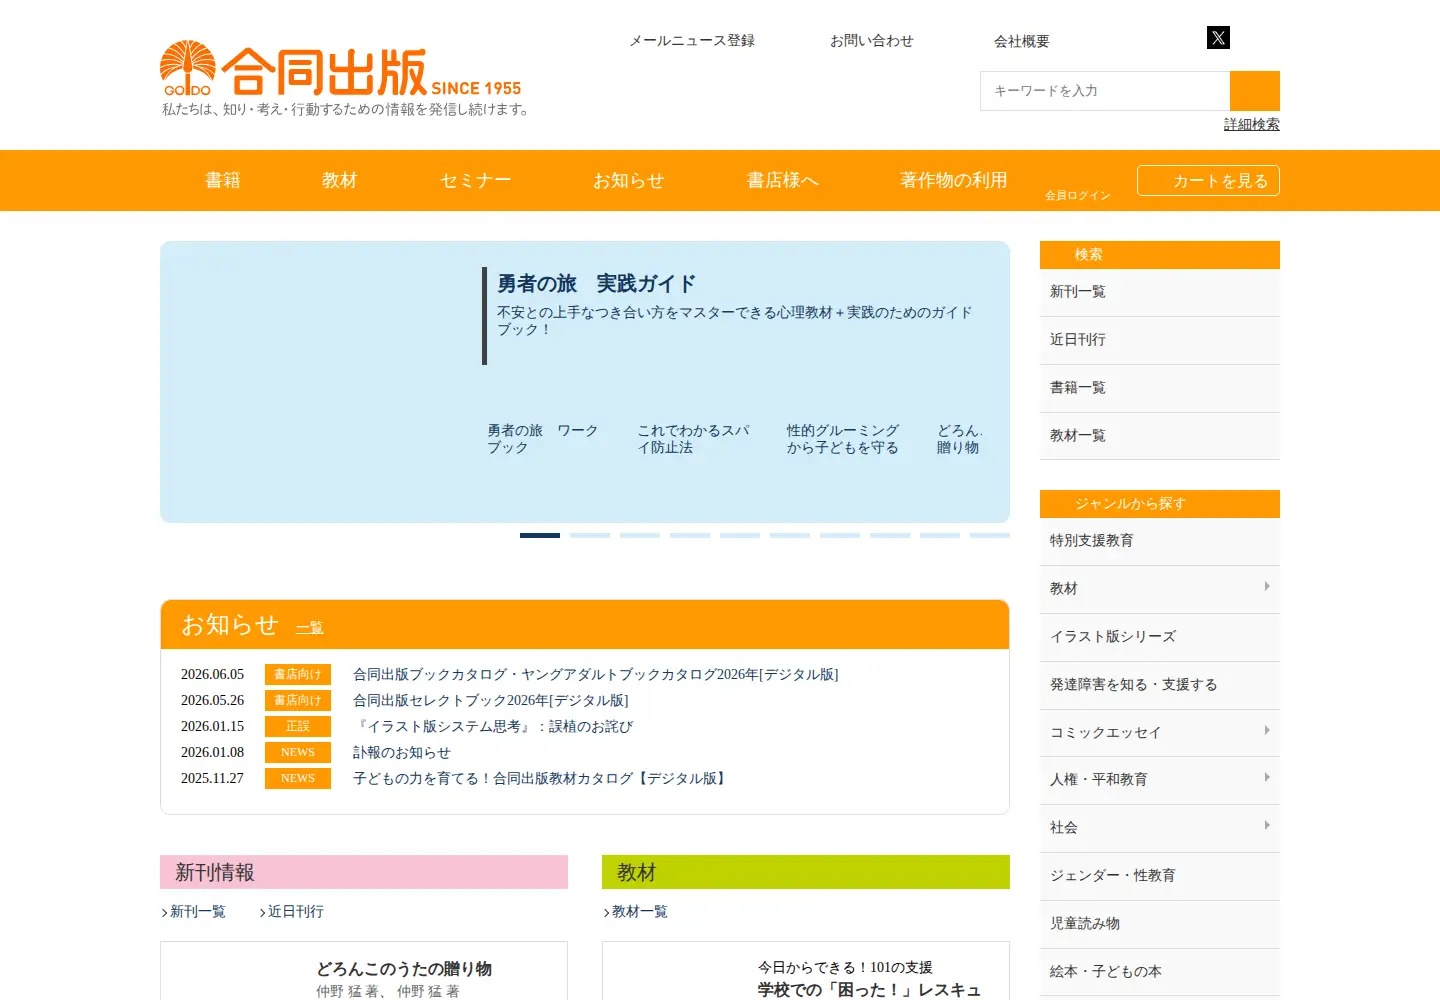
Task: Expand the 人権・平和教育 genre arrow
Action: (x=1267, y=778)
